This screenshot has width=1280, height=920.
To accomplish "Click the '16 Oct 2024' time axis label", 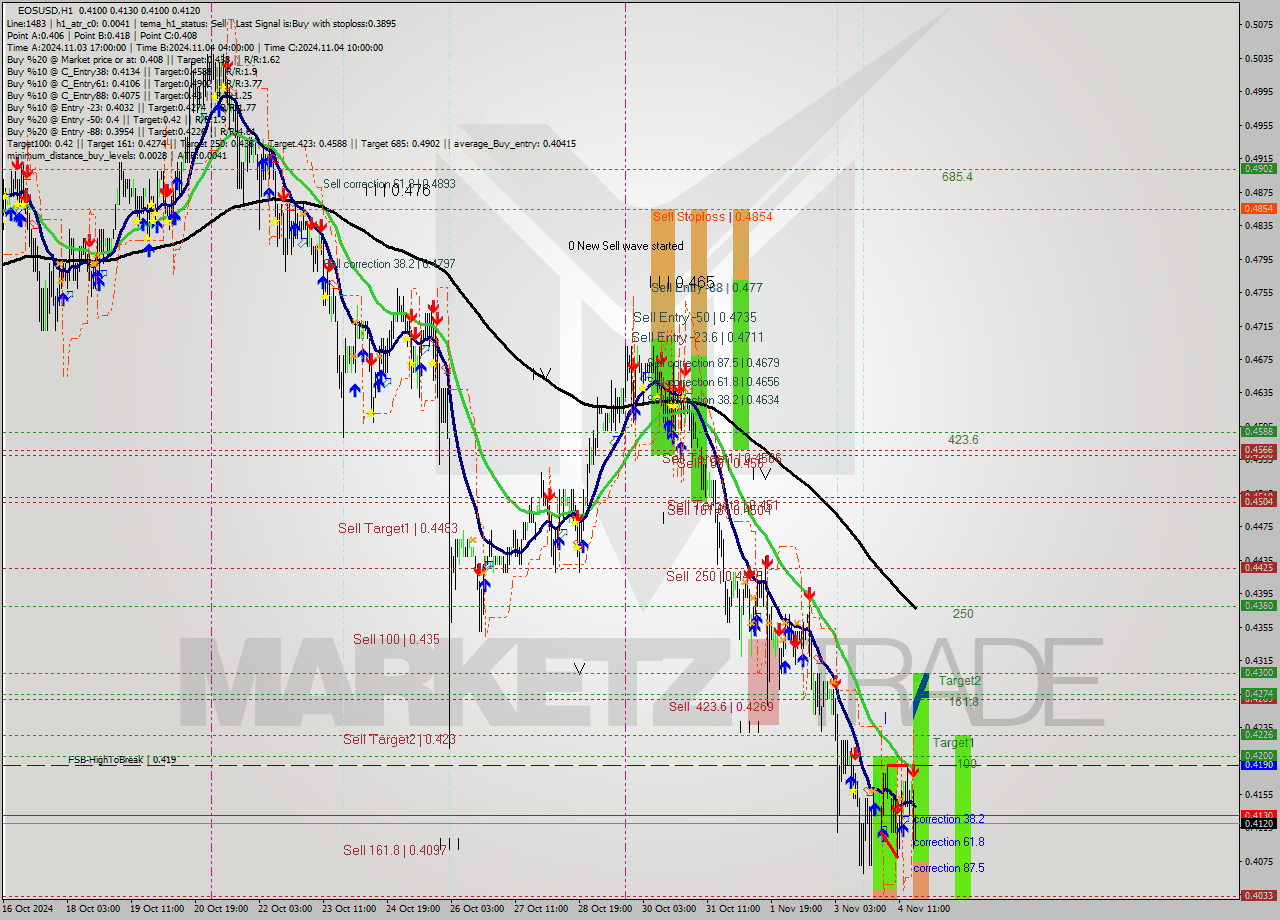I will coord(28,909).
